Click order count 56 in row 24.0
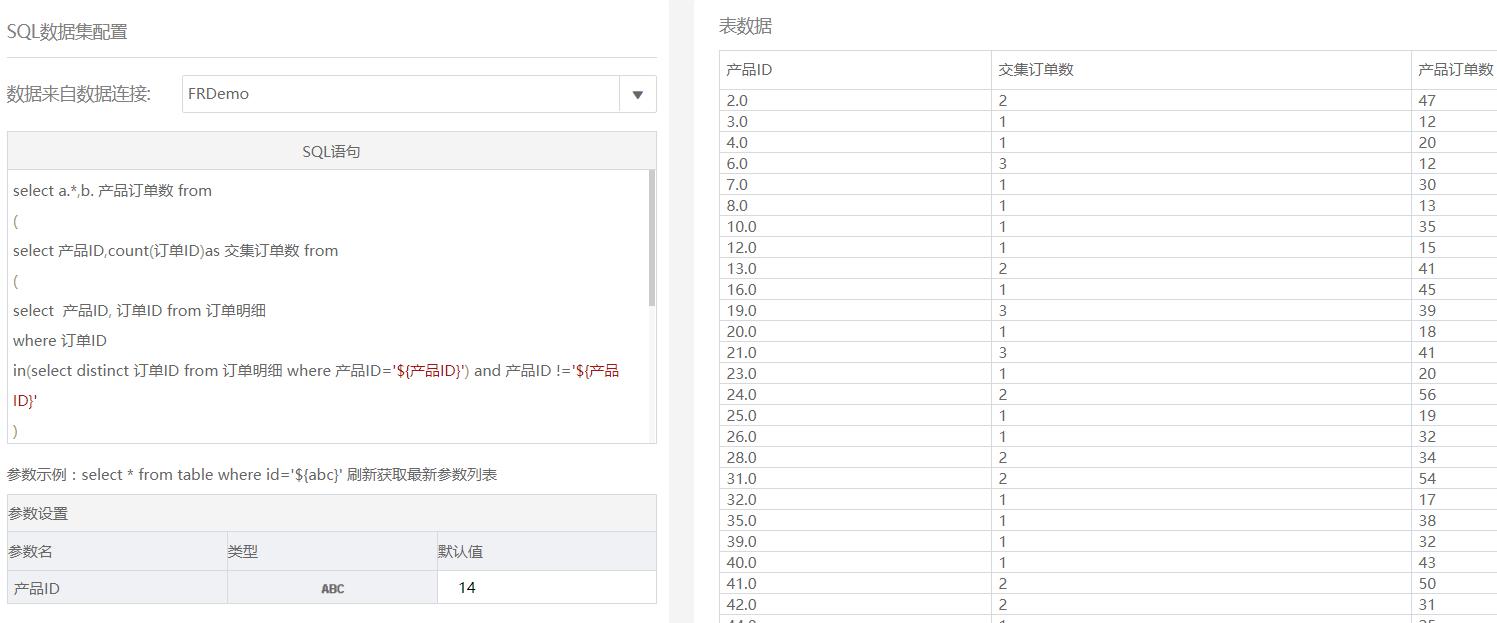The image size is (1497, 623). (1455, 394)
